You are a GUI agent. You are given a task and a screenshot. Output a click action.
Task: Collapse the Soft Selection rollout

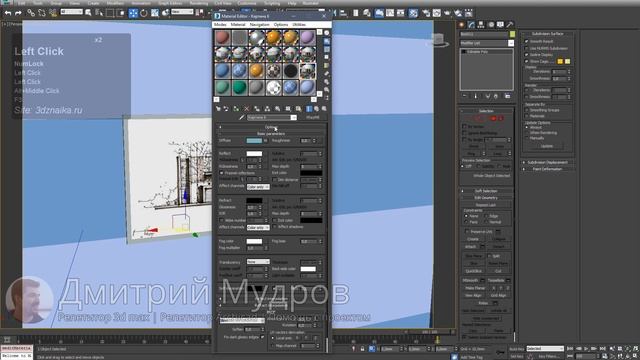(x=486, y=191)
